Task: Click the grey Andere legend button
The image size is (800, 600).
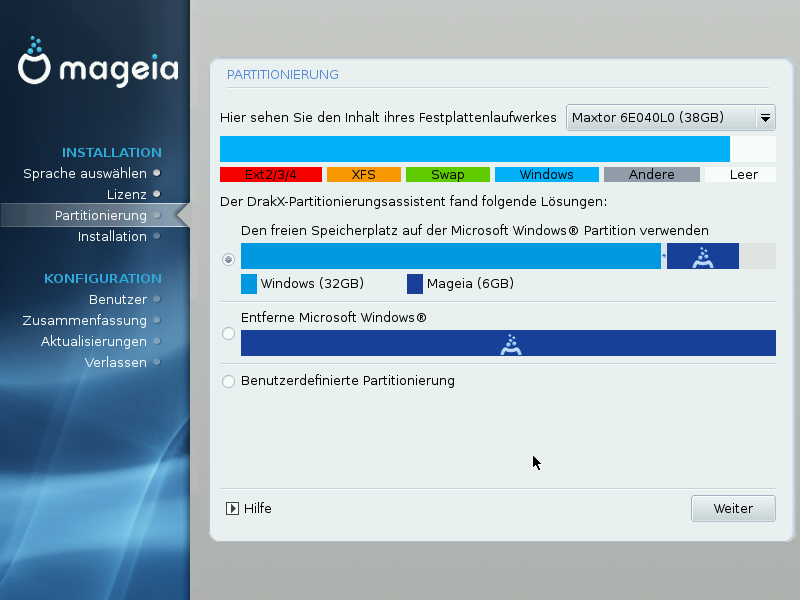Action: coord(652,174)
